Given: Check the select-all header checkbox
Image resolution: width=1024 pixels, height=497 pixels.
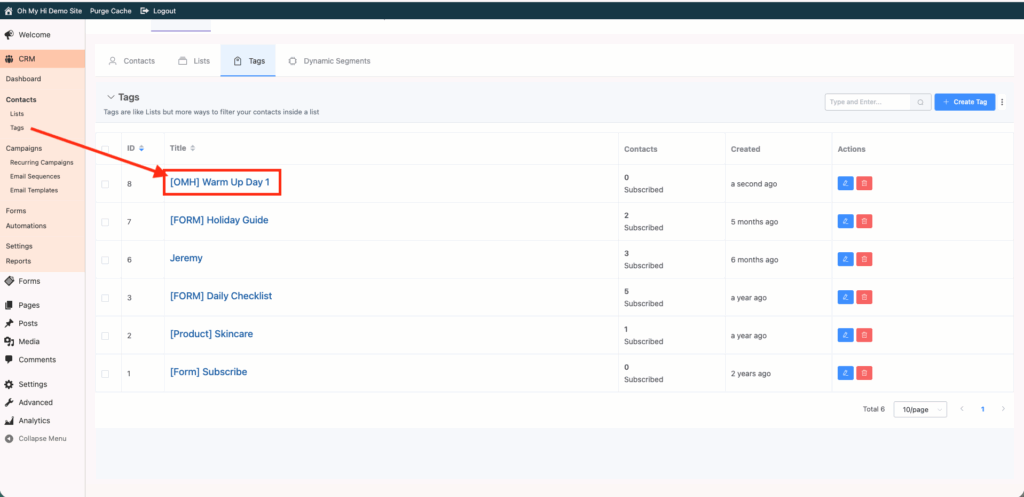Looking at the screenshot, I should click(x=105, y=149).
